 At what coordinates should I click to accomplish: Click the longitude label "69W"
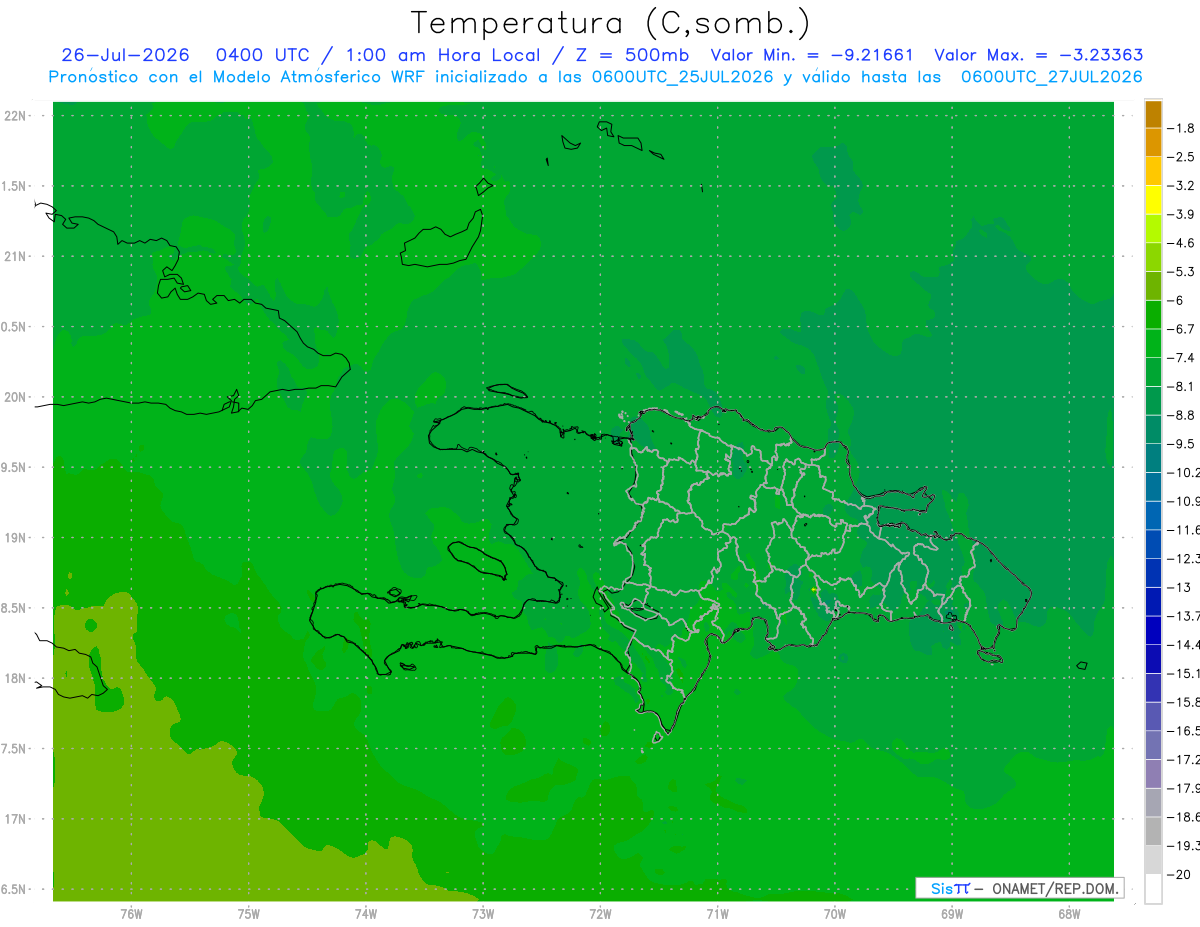click(952, 914)
